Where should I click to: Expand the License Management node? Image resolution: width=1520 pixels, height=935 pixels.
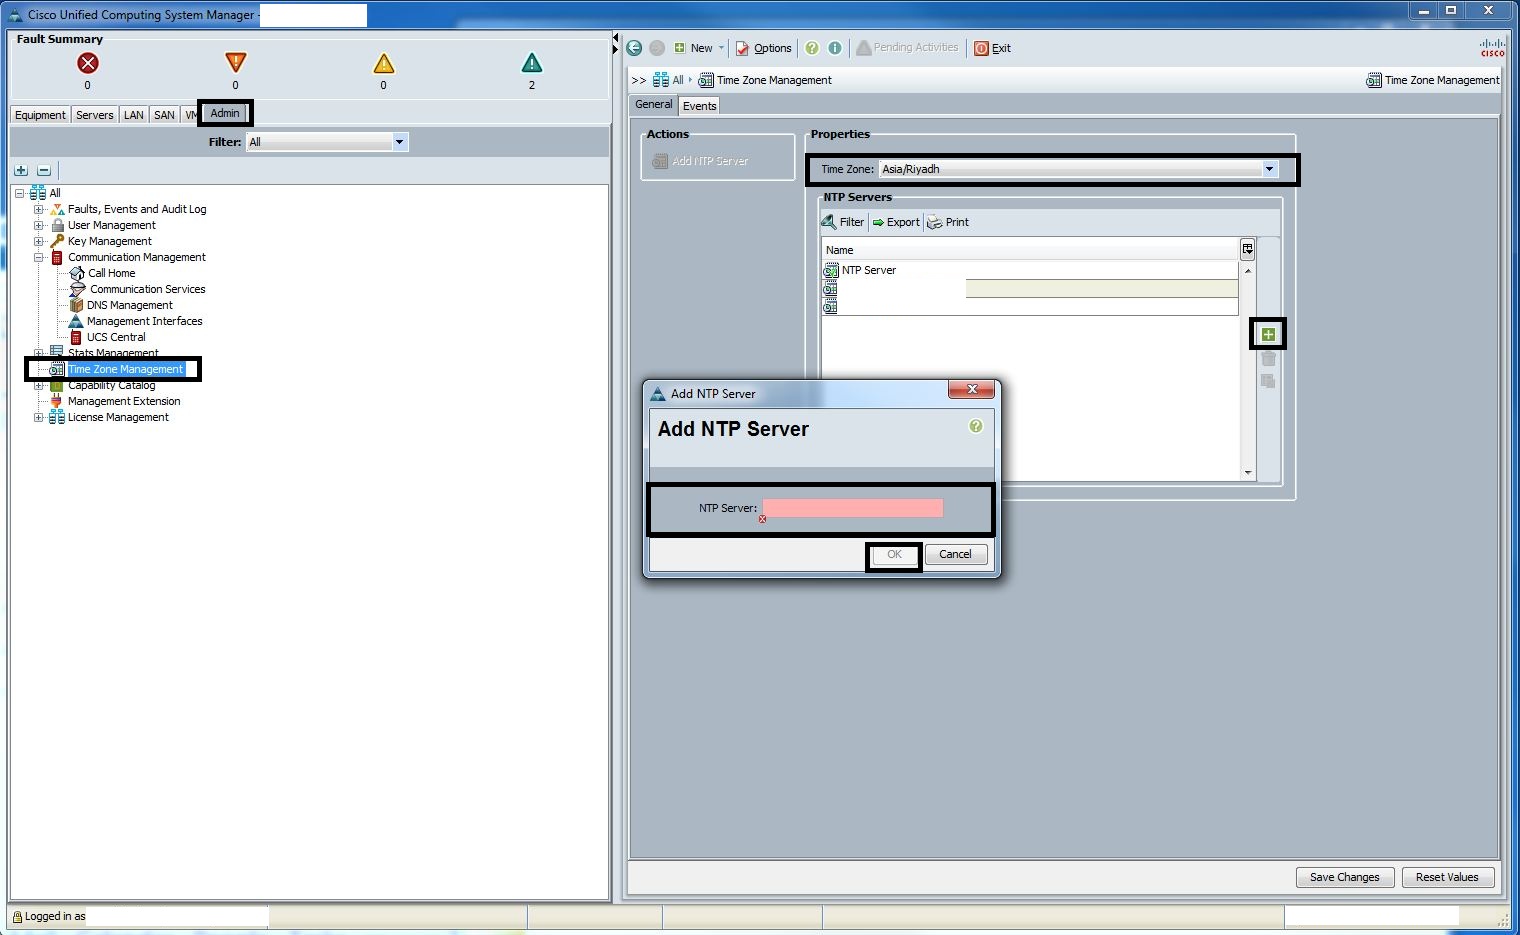click(39, 417)
